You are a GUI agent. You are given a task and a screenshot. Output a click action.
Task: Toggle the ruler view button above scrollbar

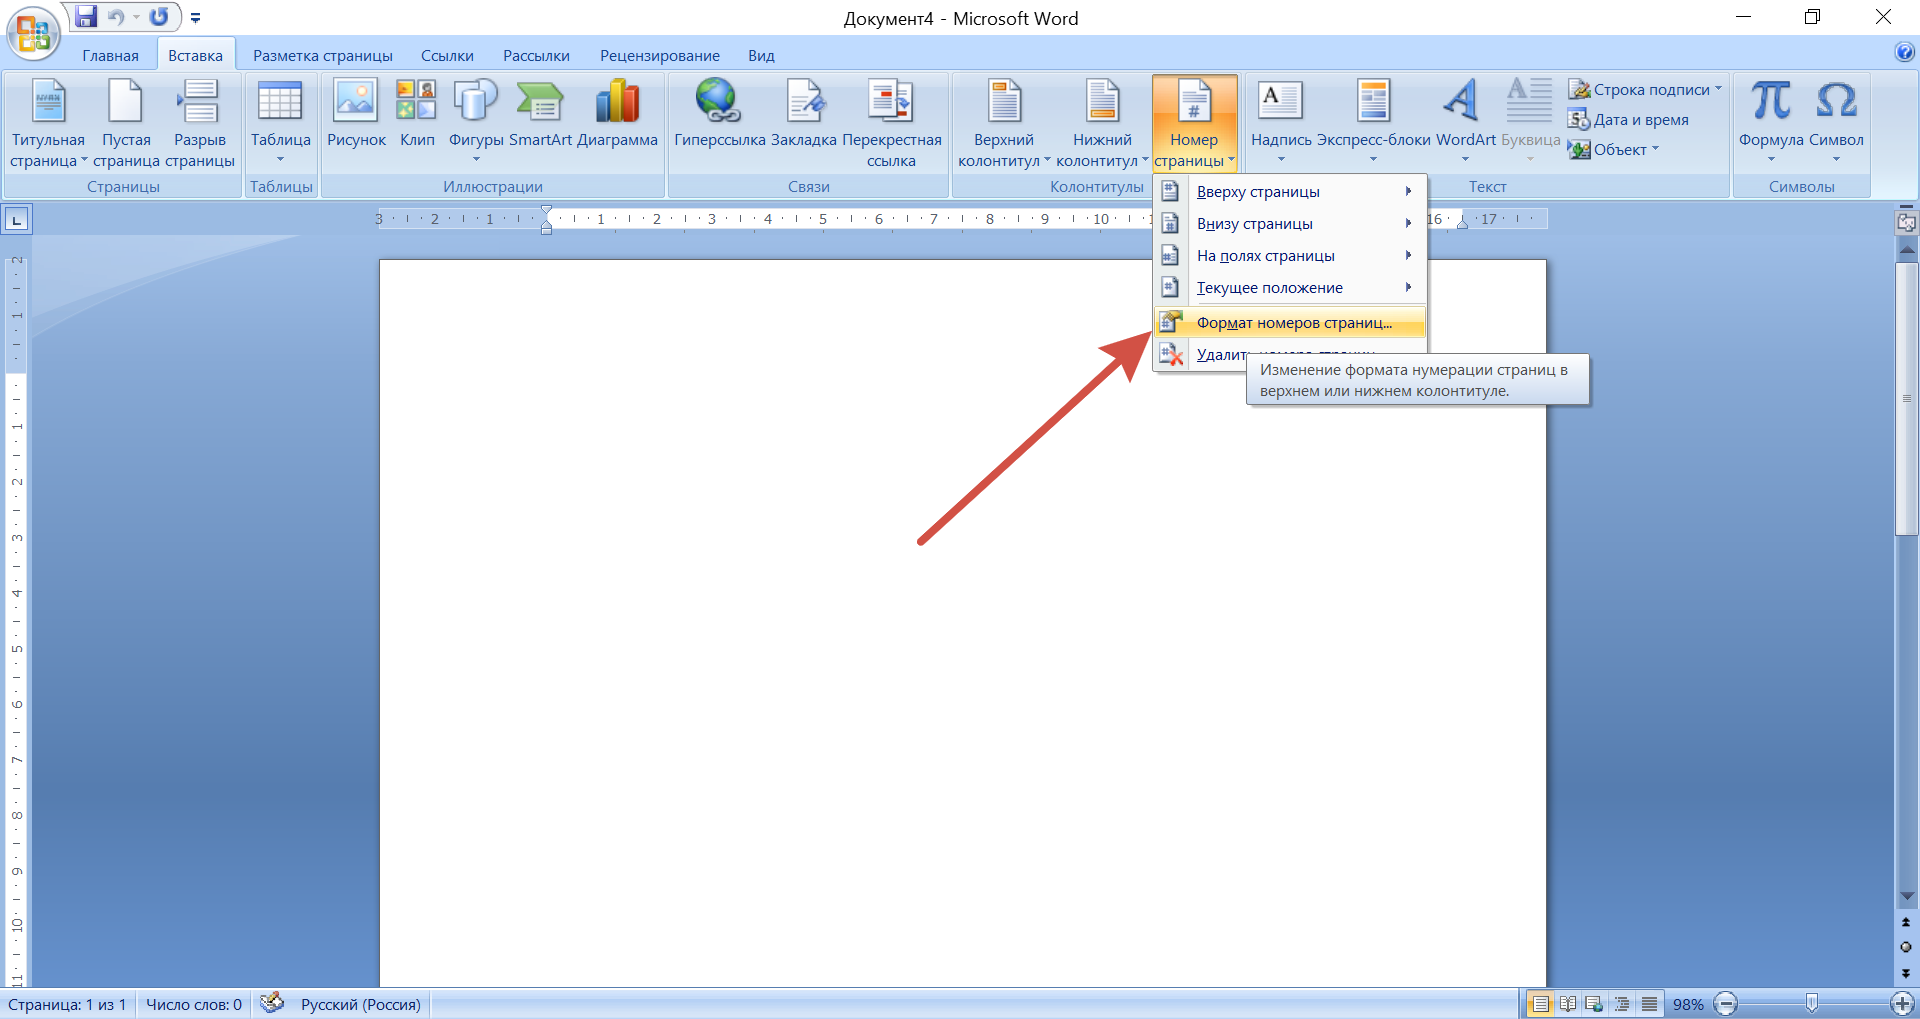(x=1906, y=222)
